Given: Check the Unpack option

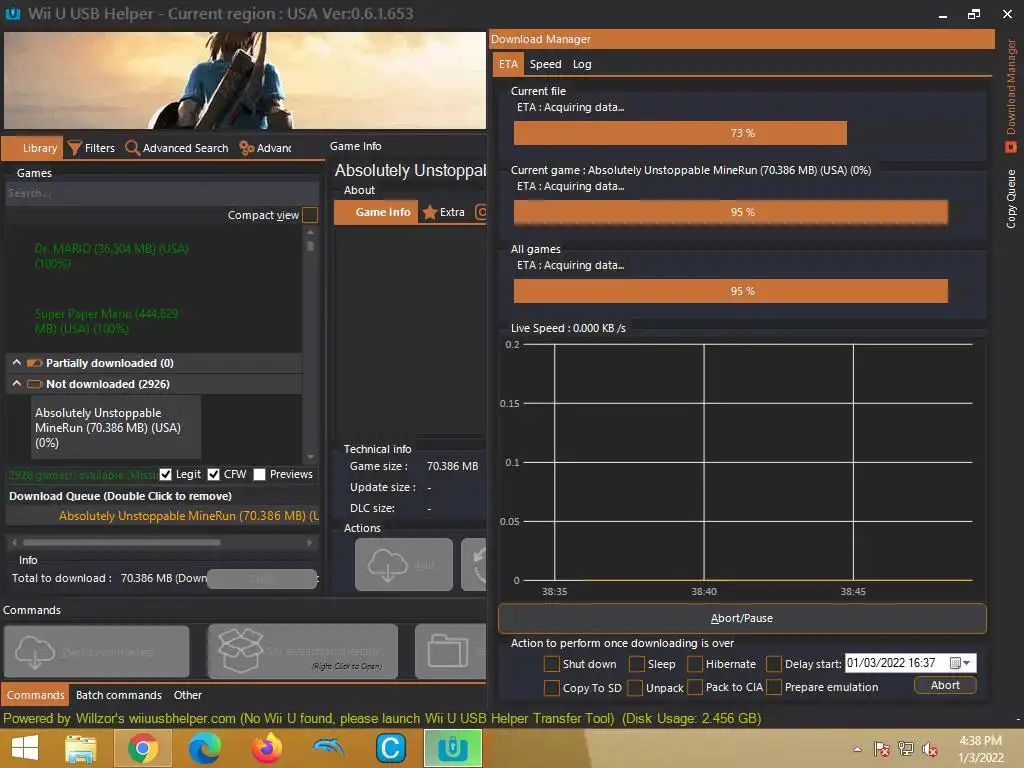Looking at the screenshot, I should coord(635,688).
